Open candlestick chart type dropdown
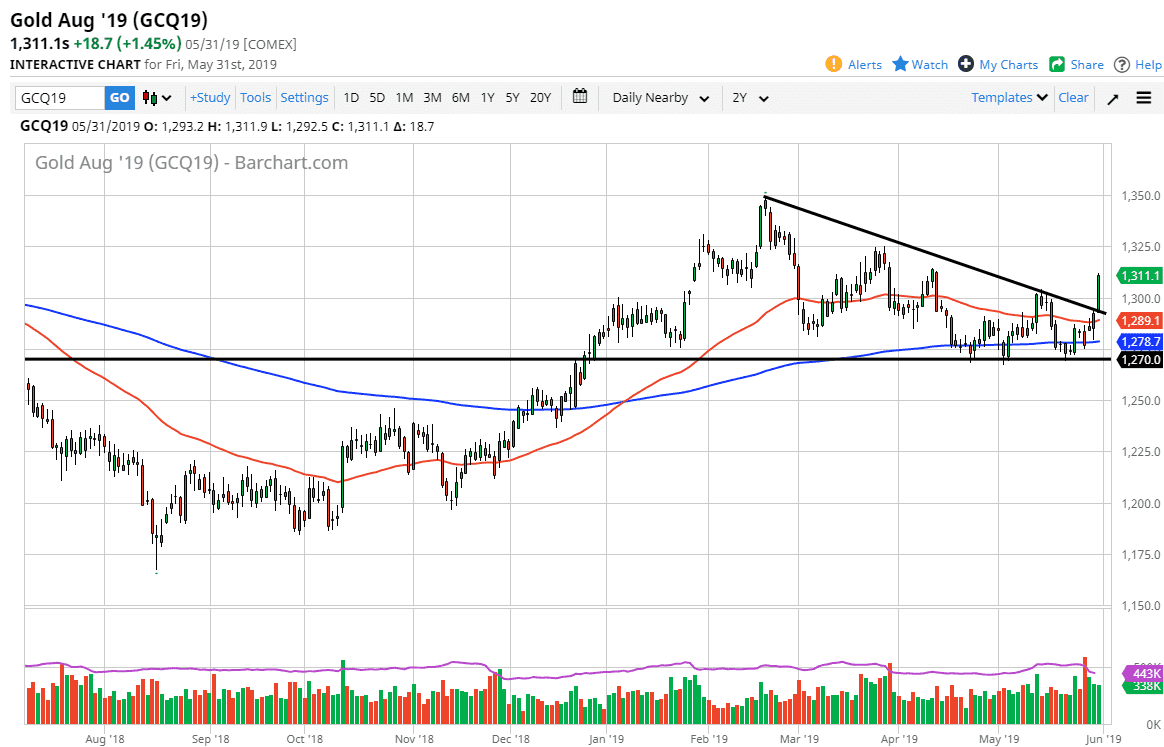 click(156, 97)
